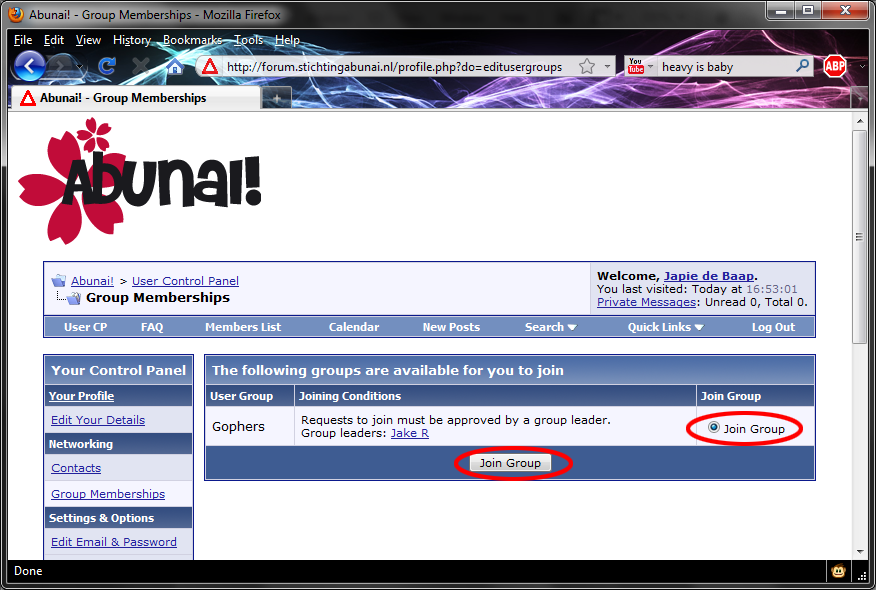Viewport: 876px width, 590px height.
Task: Go to User Control Panel breadcrumb link
Action: pos(185,281)
